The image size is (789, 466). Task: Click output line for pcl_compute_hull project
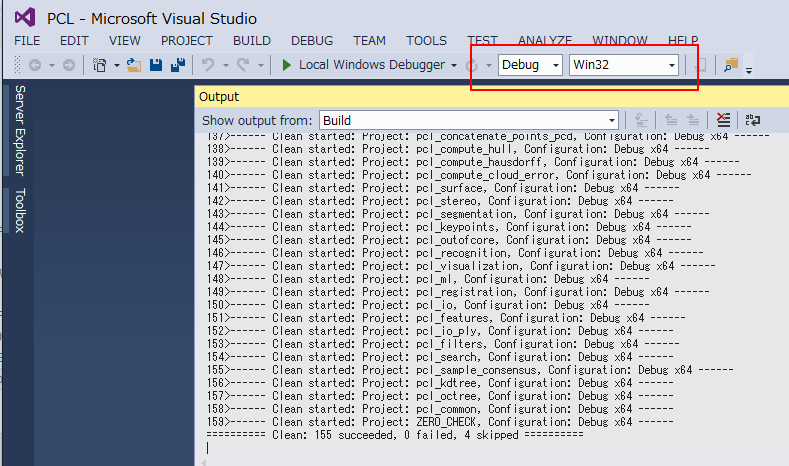pyautogui.click(x=457, y=149)
